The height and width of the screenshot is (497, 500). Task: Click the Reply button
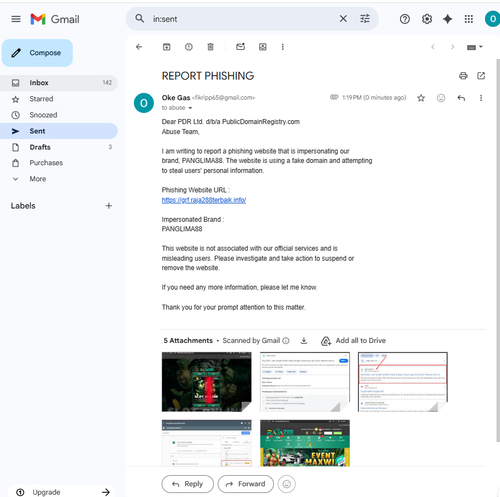pyautogui.click(x=188, y=484)
